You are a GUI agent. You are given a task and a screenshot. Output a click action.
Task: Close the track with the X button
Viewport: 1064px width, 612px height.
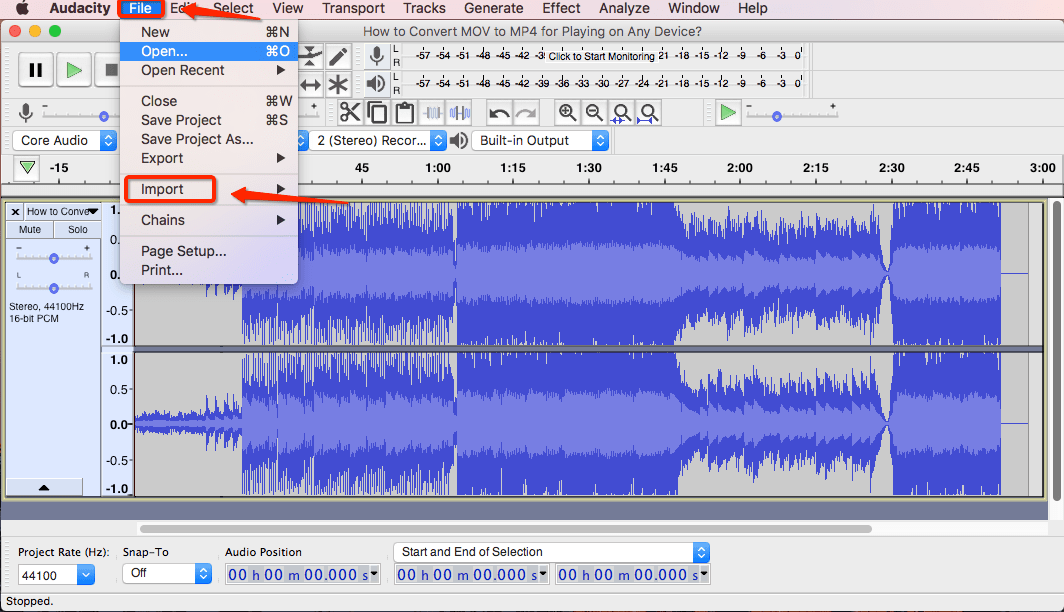[x=15, y=212]
